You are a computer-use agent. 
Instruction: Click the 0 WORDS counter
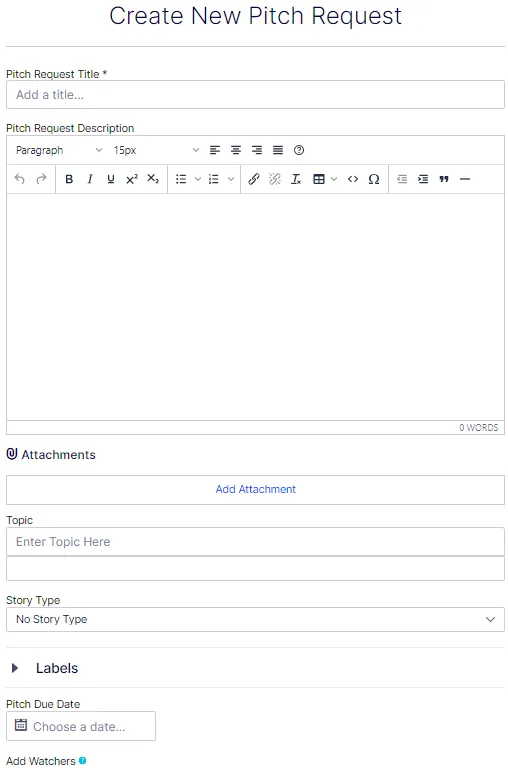click(x=479, y=428)
